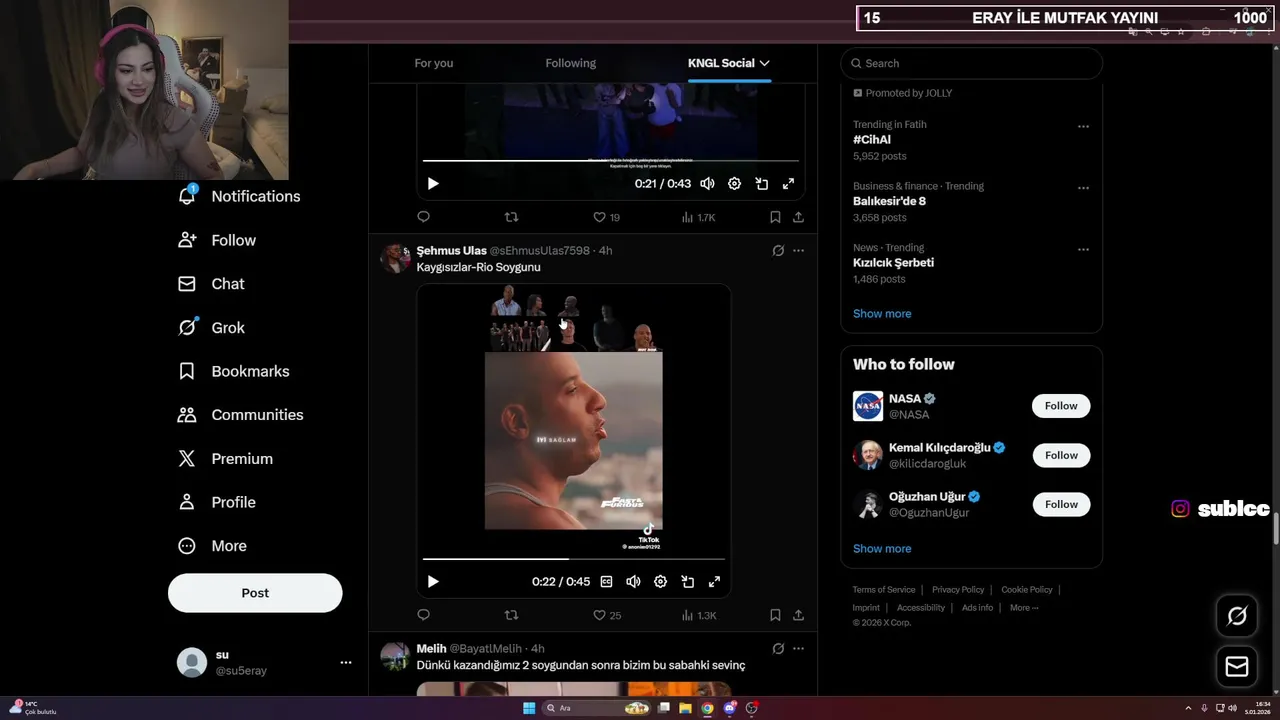
Task: Switch to the Following tab
Action: pos(571,63)
